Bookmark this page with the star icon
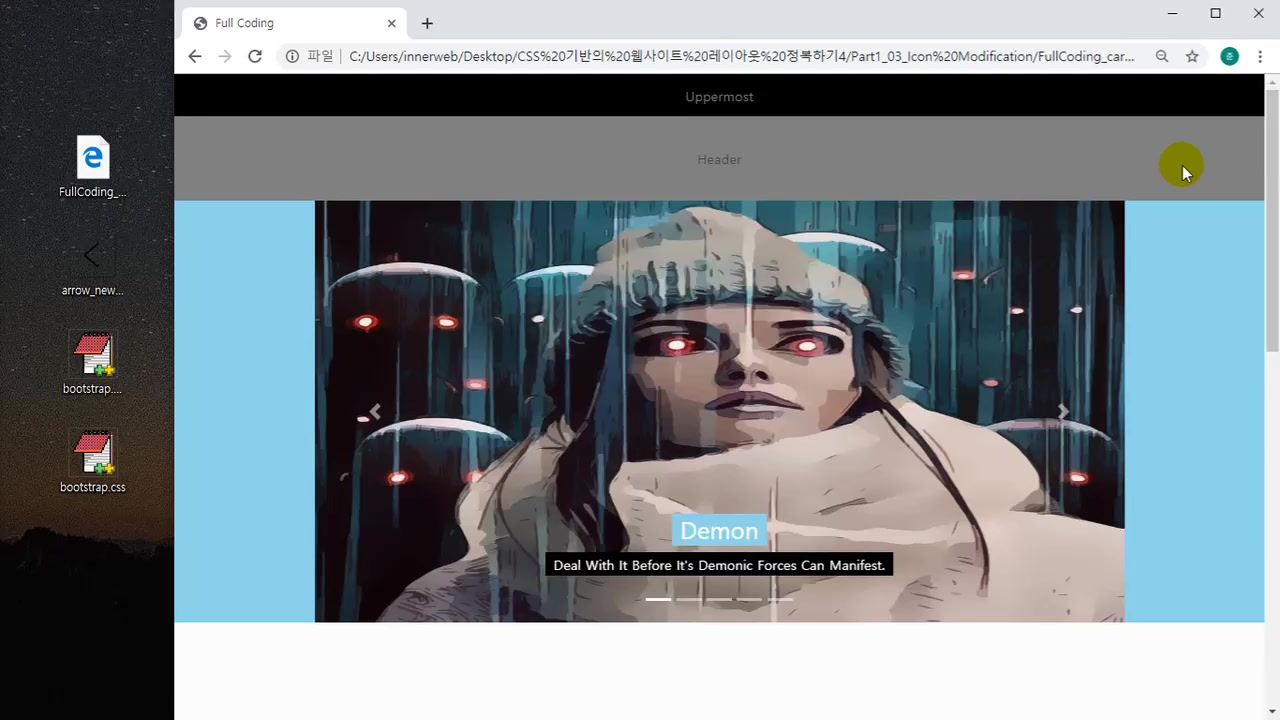 (x=1192, y=57)
